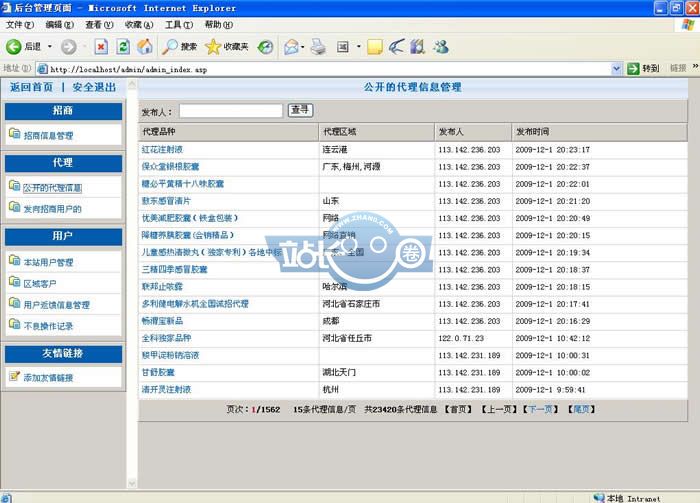The height and width of the screenshot is (503, 700).
Task: Refresh the page with green arrows icon
Action: (x=123, y=46)
